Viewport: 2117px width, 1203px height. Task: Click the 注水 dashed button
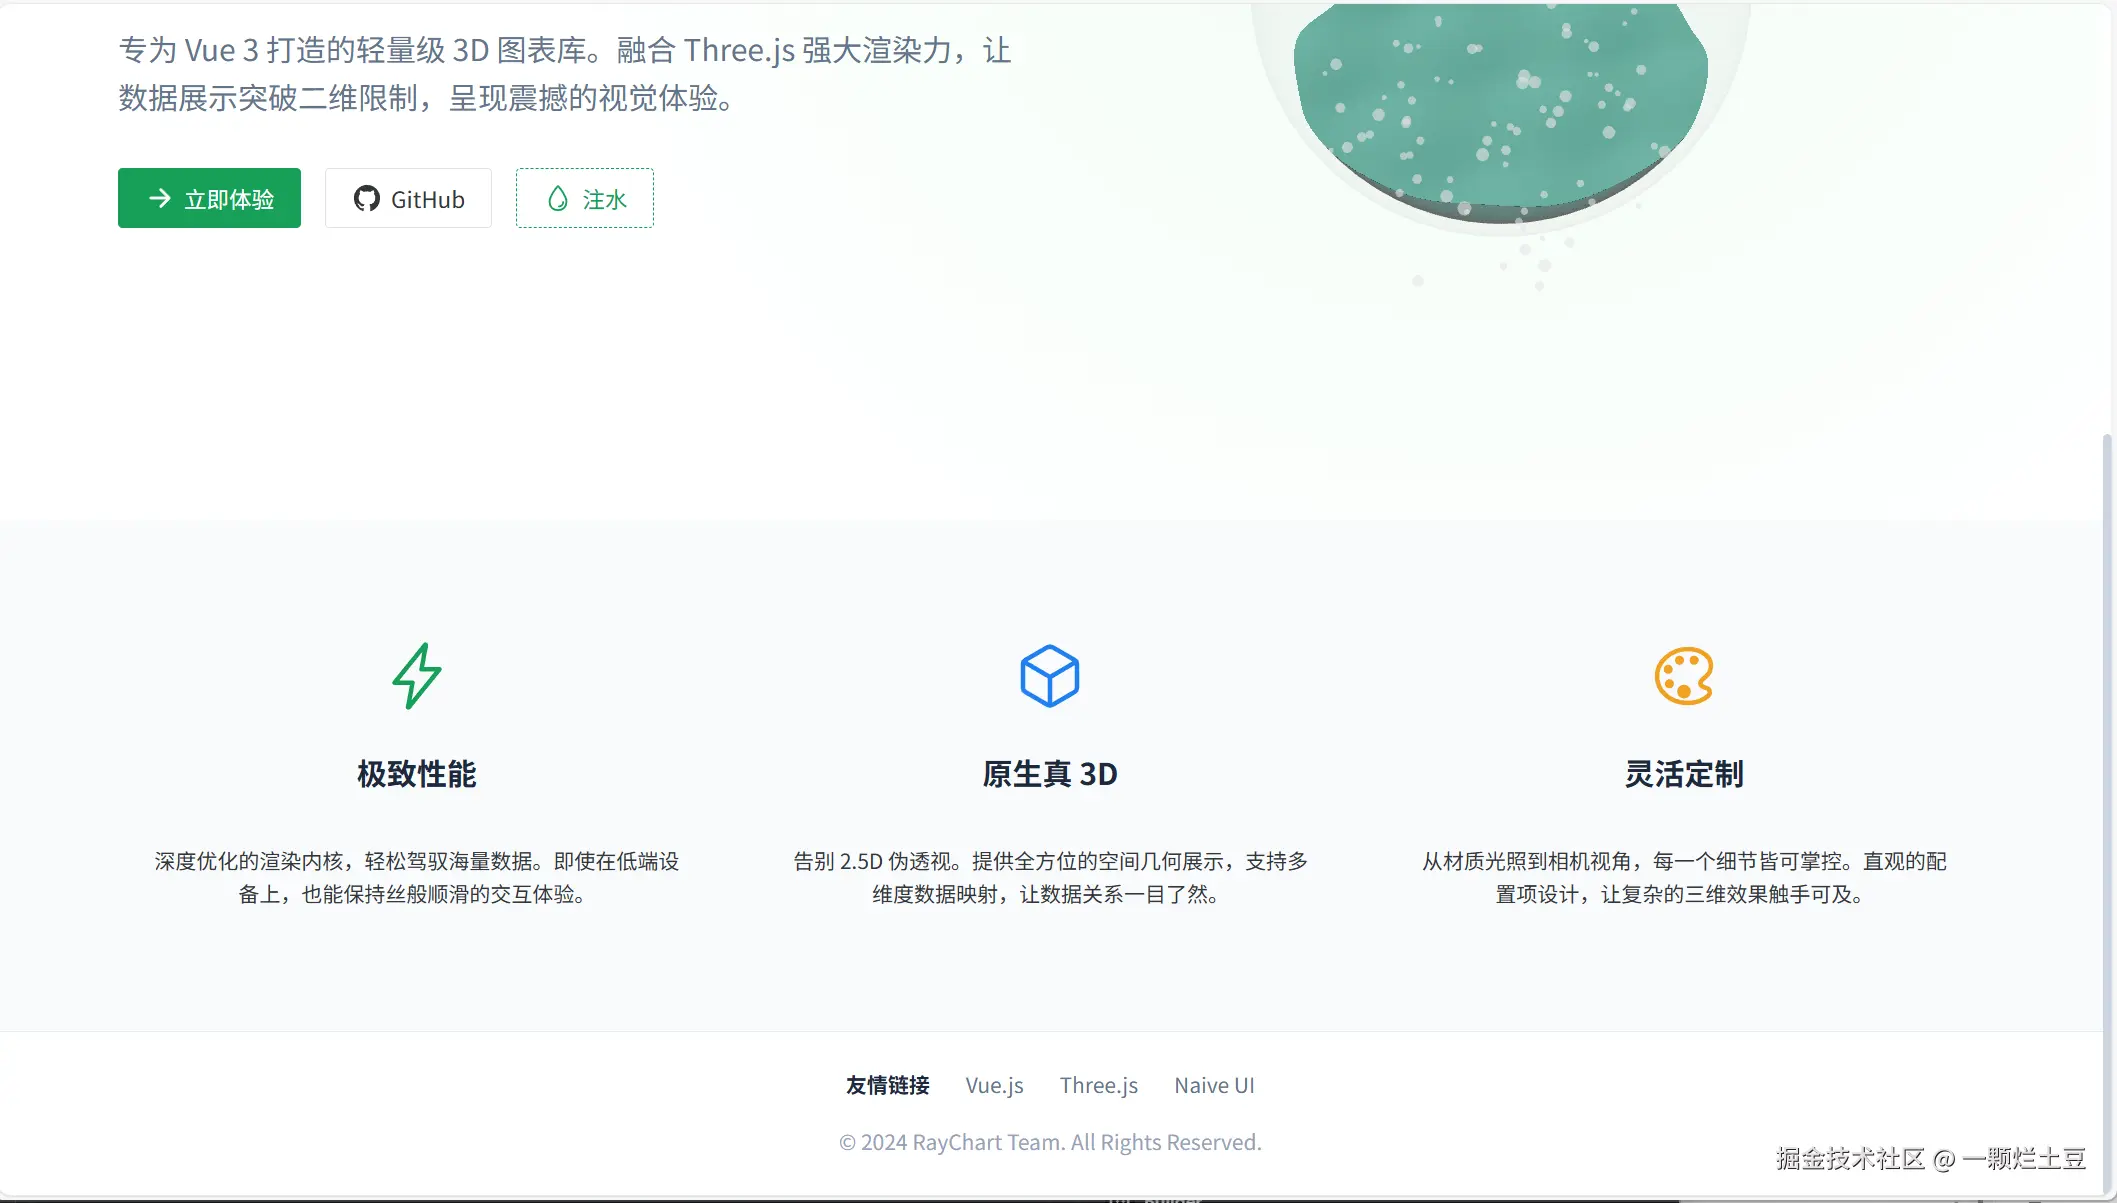coord(585,198)
